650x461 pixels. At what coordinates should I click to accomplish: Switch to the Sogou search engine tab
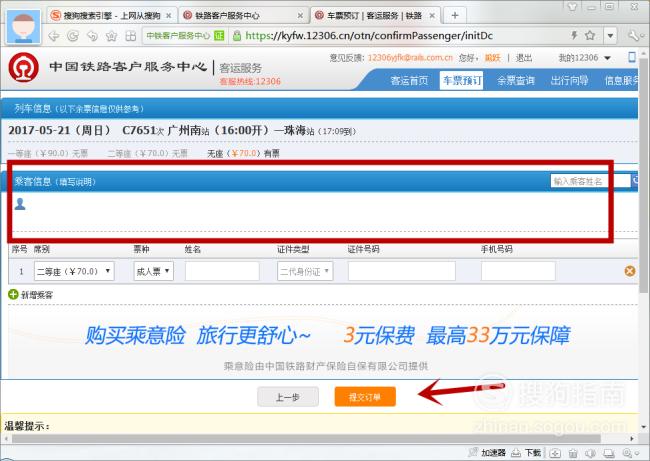point(112,16)
